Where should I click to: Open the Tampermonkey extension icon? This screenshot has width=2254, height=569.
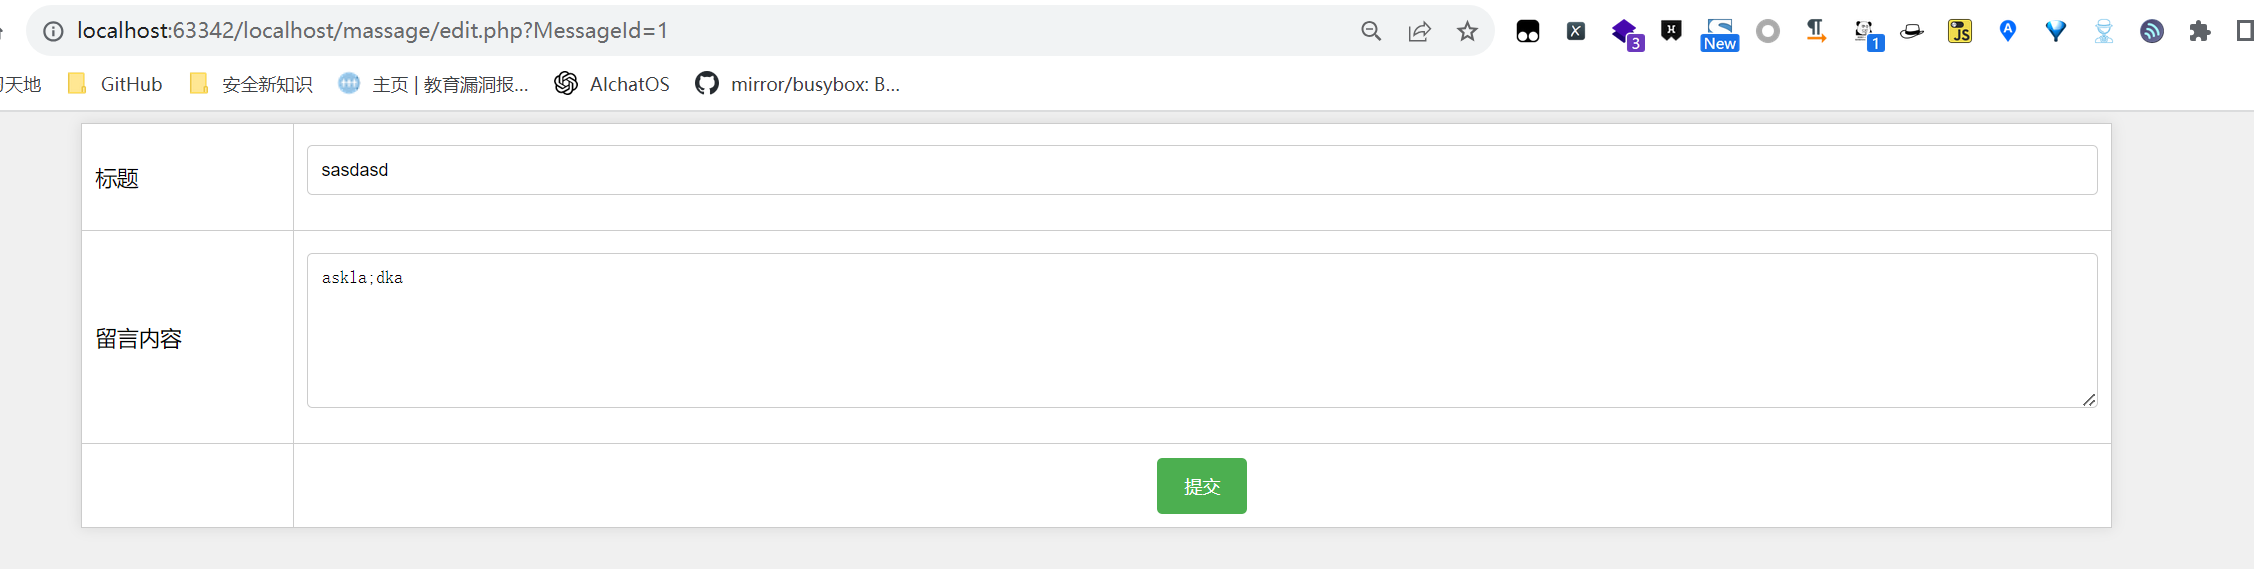tap(1527, 31)
